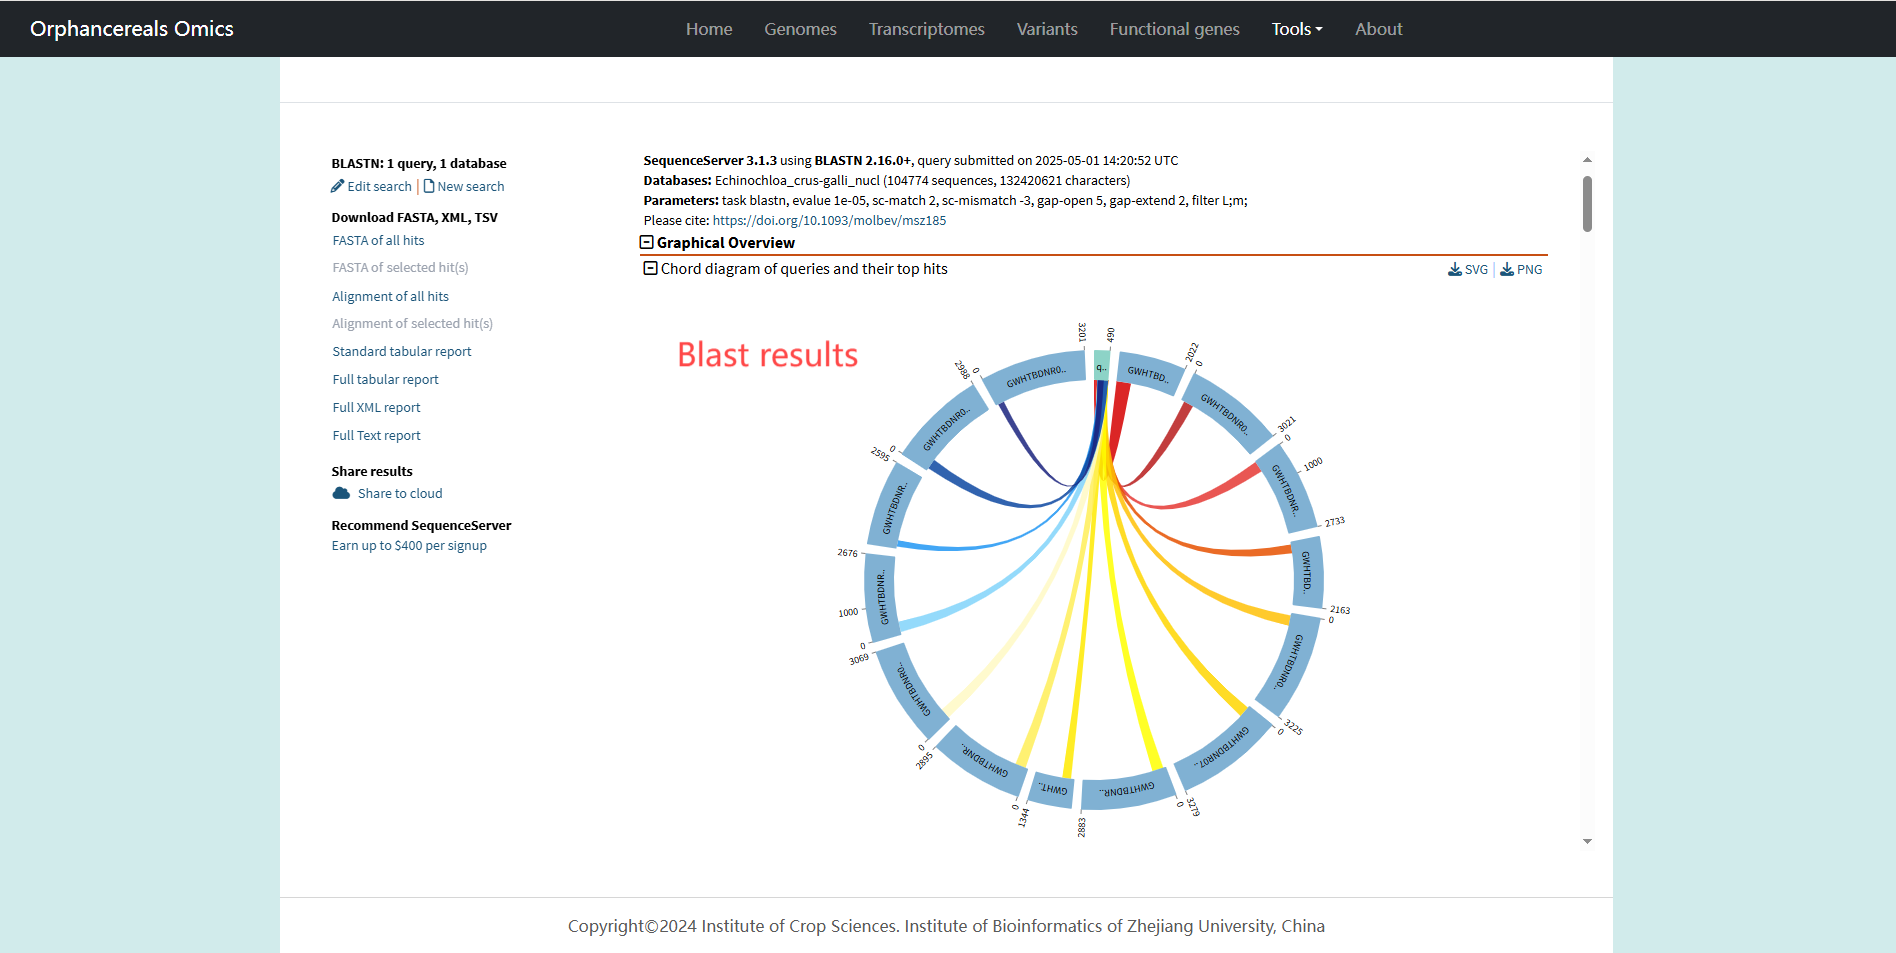
Task: Open the Transcriptomes menu item
Action: click(x=926, y=29)
